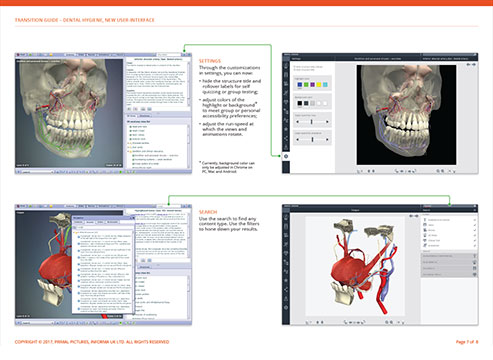Uncheck the topmost search filter checkmark

(x=474, y=220)
